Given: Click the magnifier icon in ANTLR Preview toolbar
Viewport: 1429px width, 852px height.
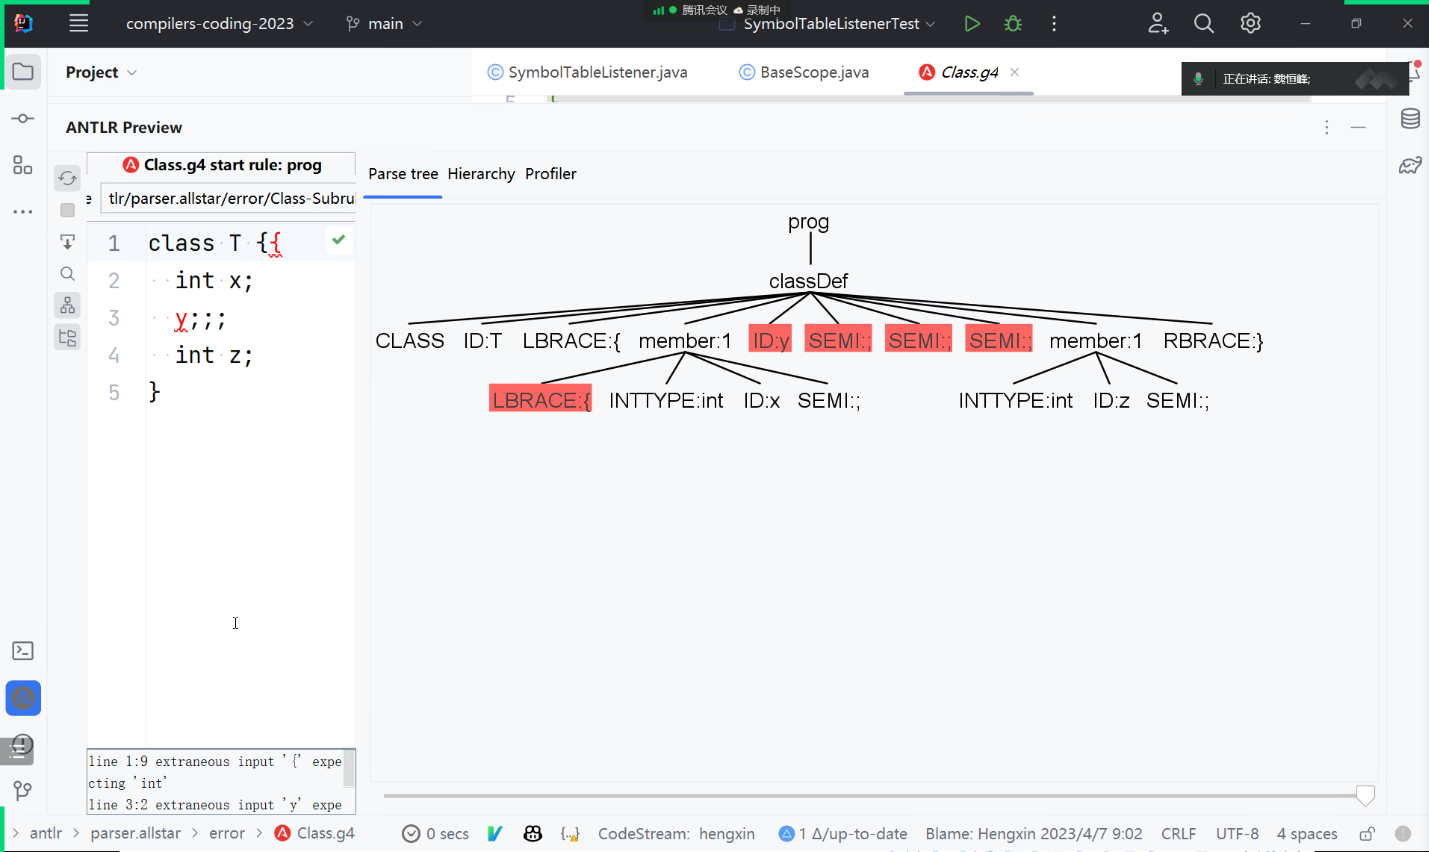Looking at the screenshot, I should click(x=67, y=274).
